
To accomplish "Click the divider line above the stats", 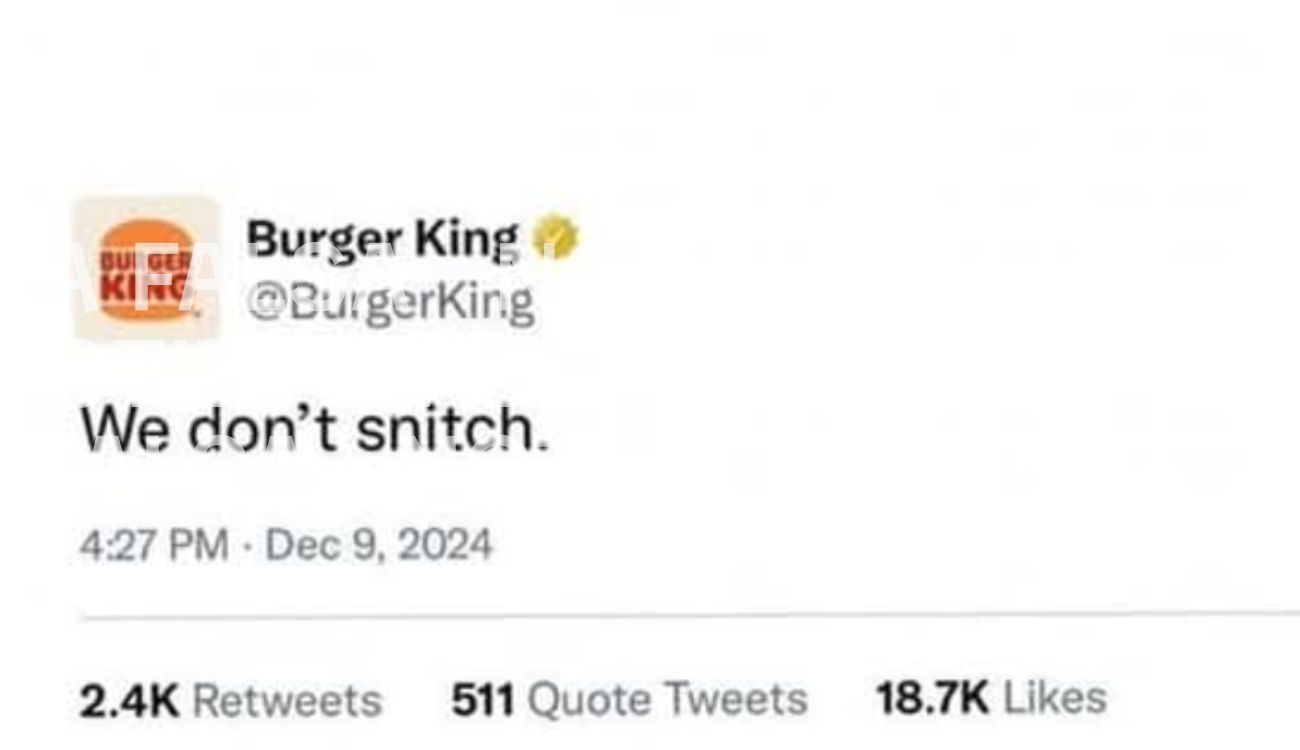I will pyautogui.click(x=690, y=615).
